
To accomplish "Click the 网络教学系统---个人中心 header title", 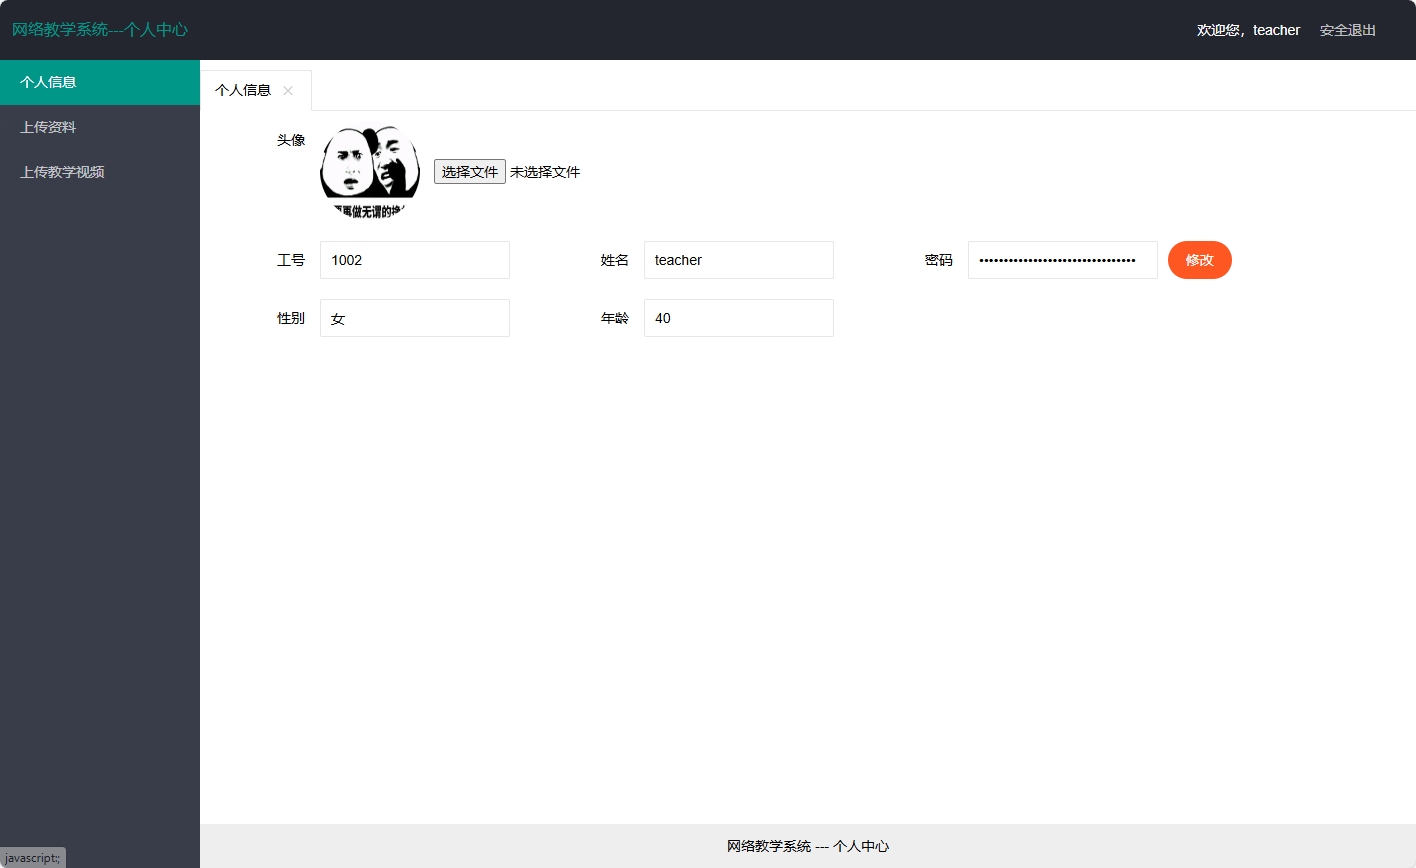I will 97,30.
